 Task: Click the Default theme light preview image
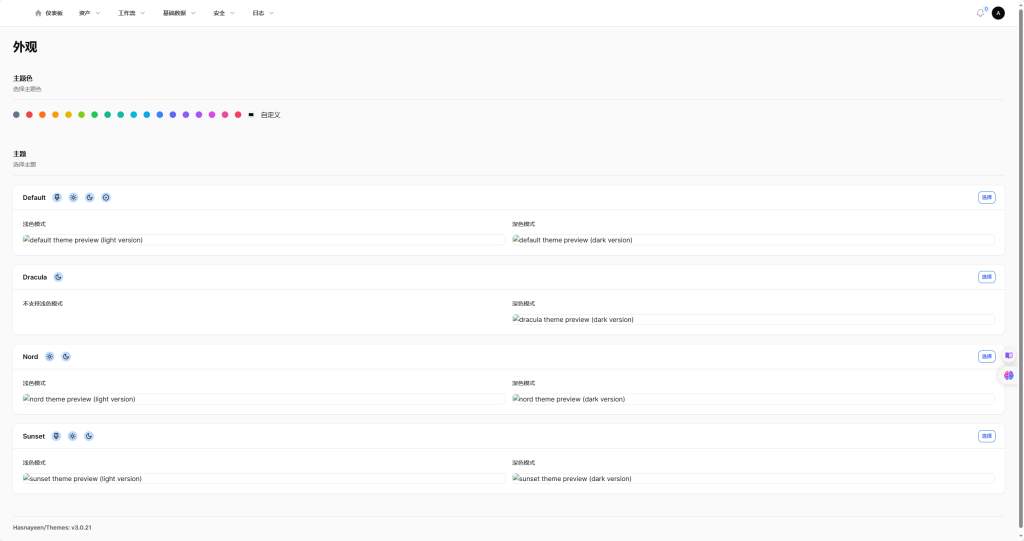[x=264, y=240]
